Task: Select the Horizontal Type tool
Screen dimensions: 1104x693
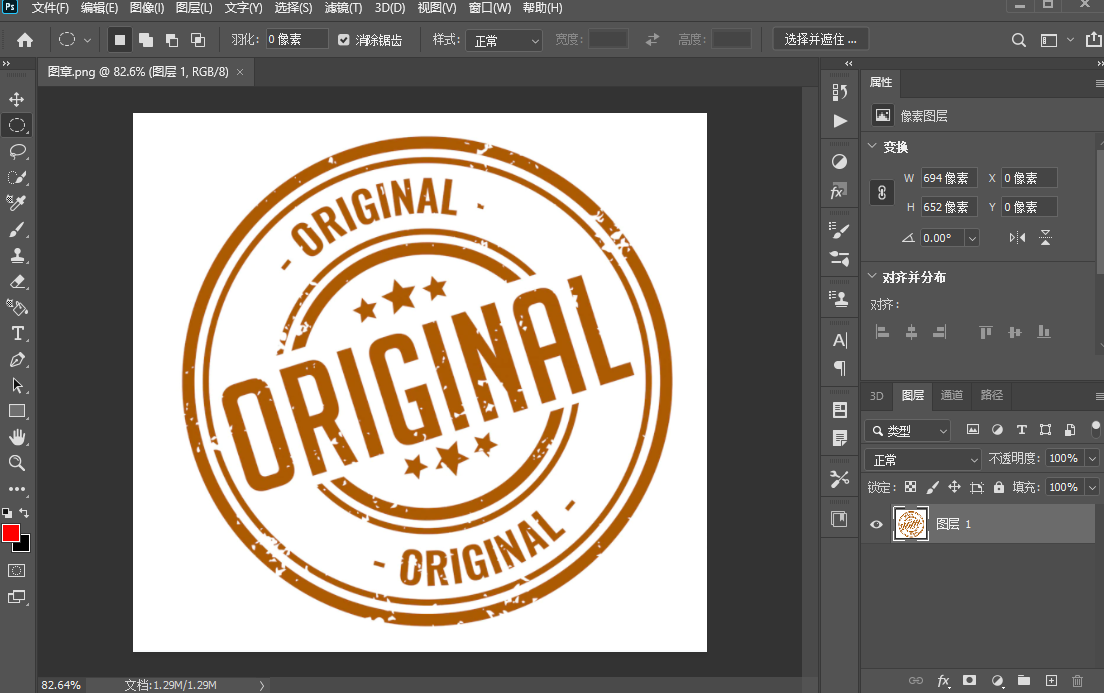Action: tap(17, 333)
